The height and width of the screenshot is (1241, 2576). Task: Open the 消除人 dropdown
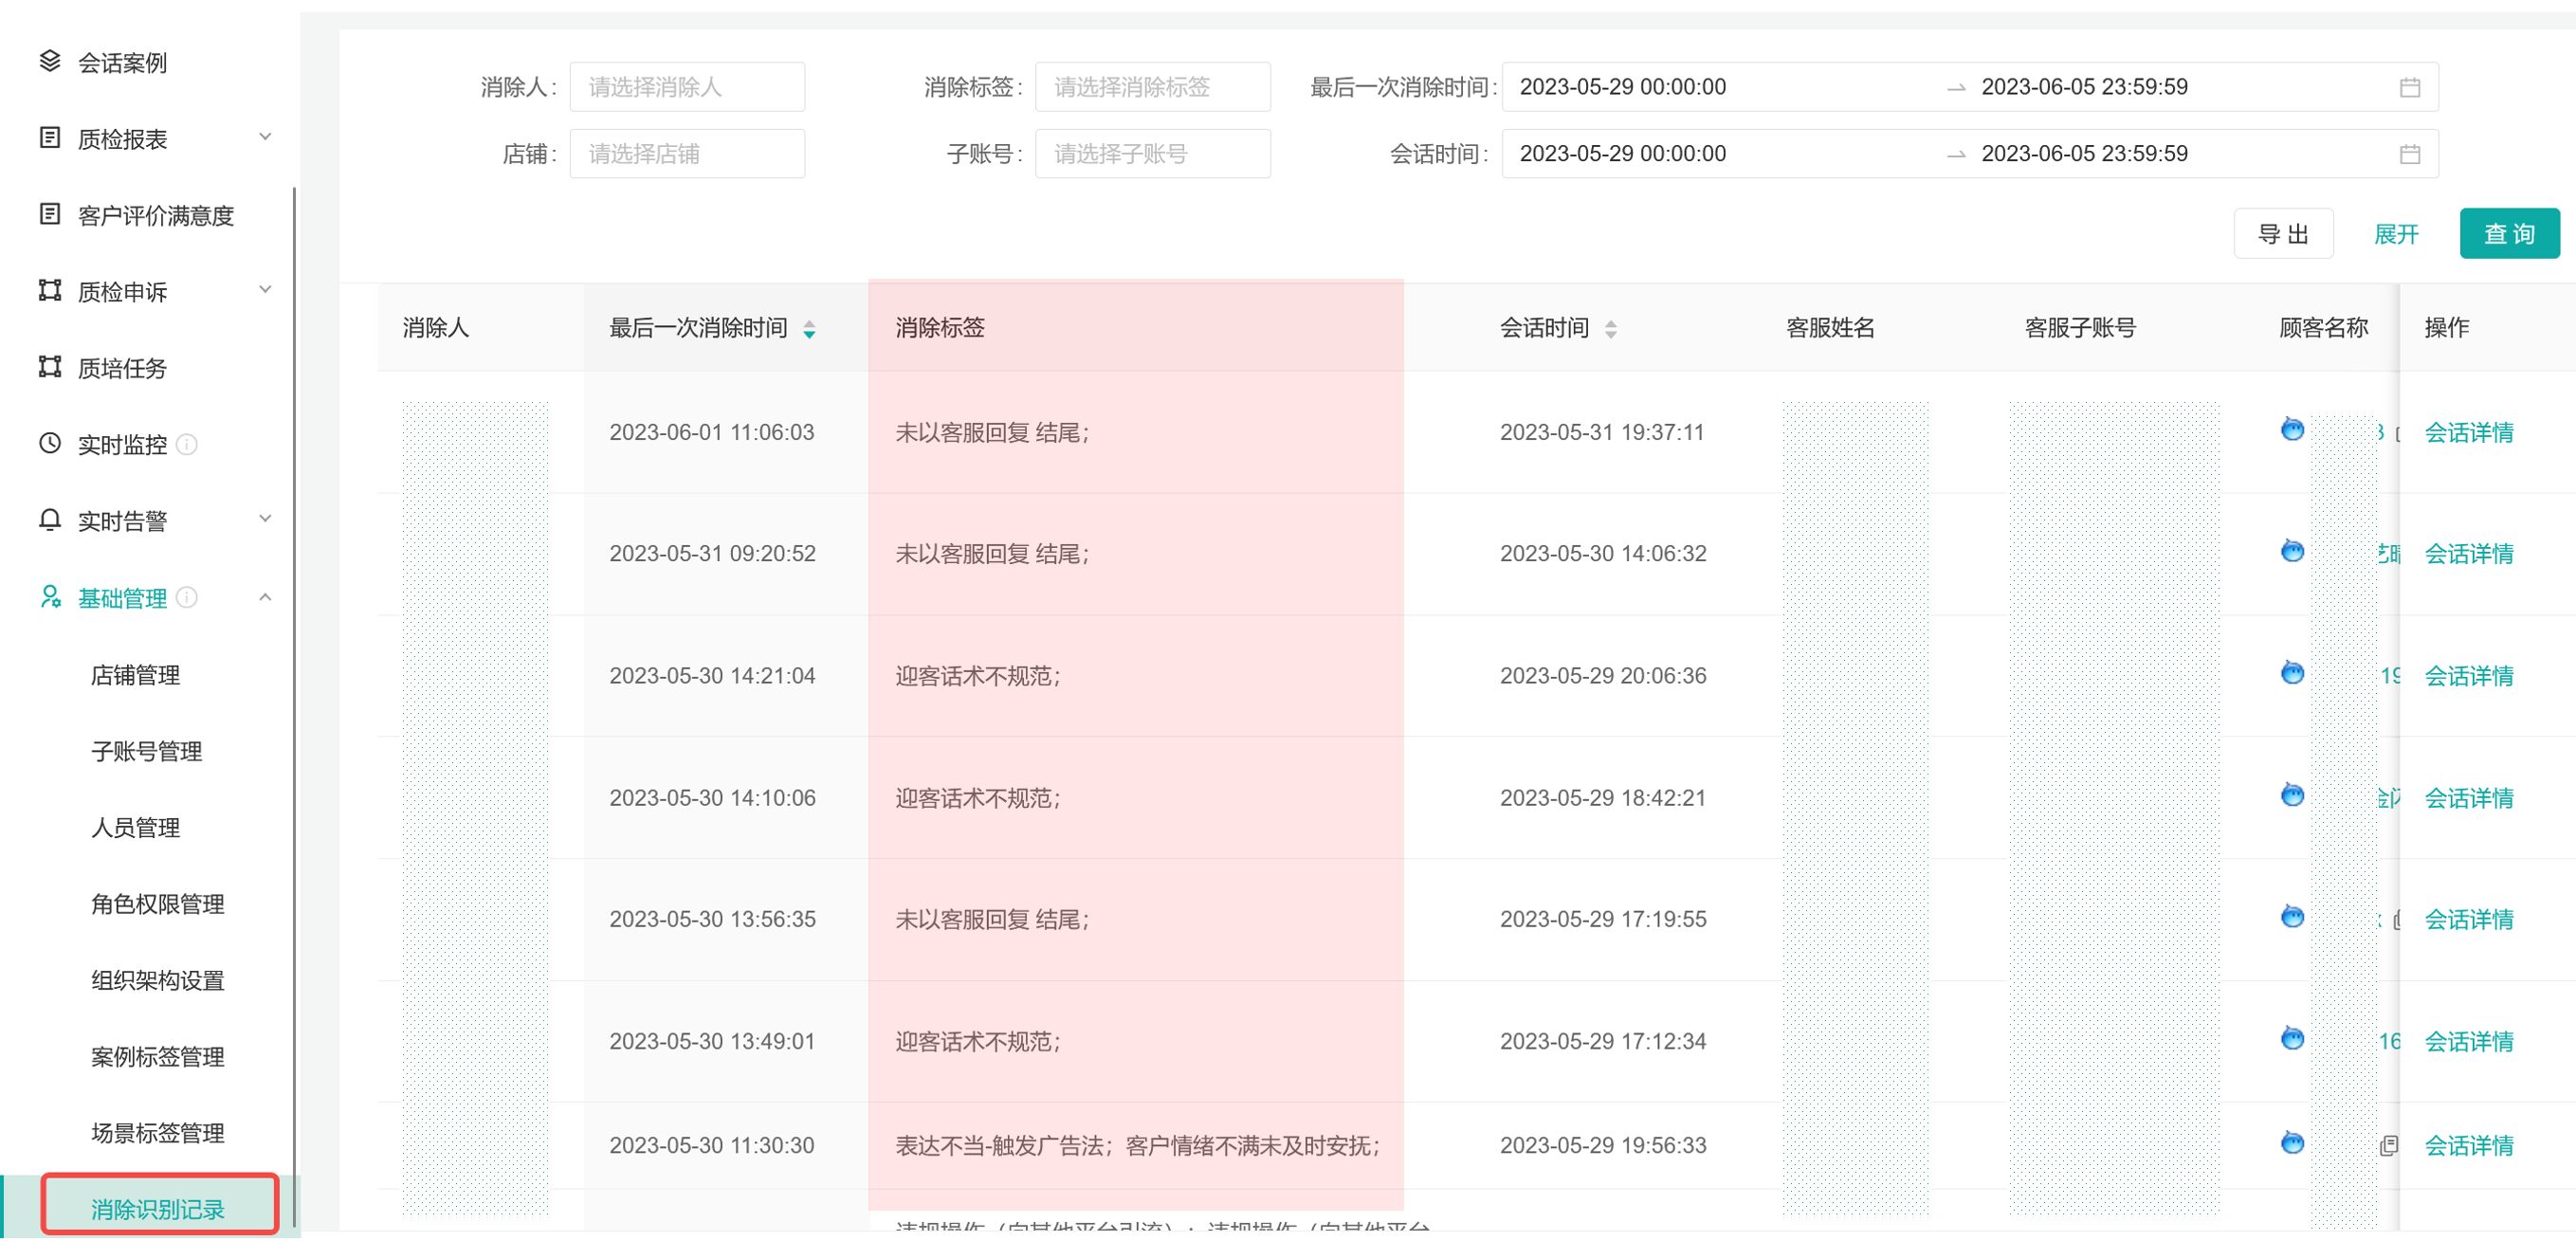pos(687,87)
